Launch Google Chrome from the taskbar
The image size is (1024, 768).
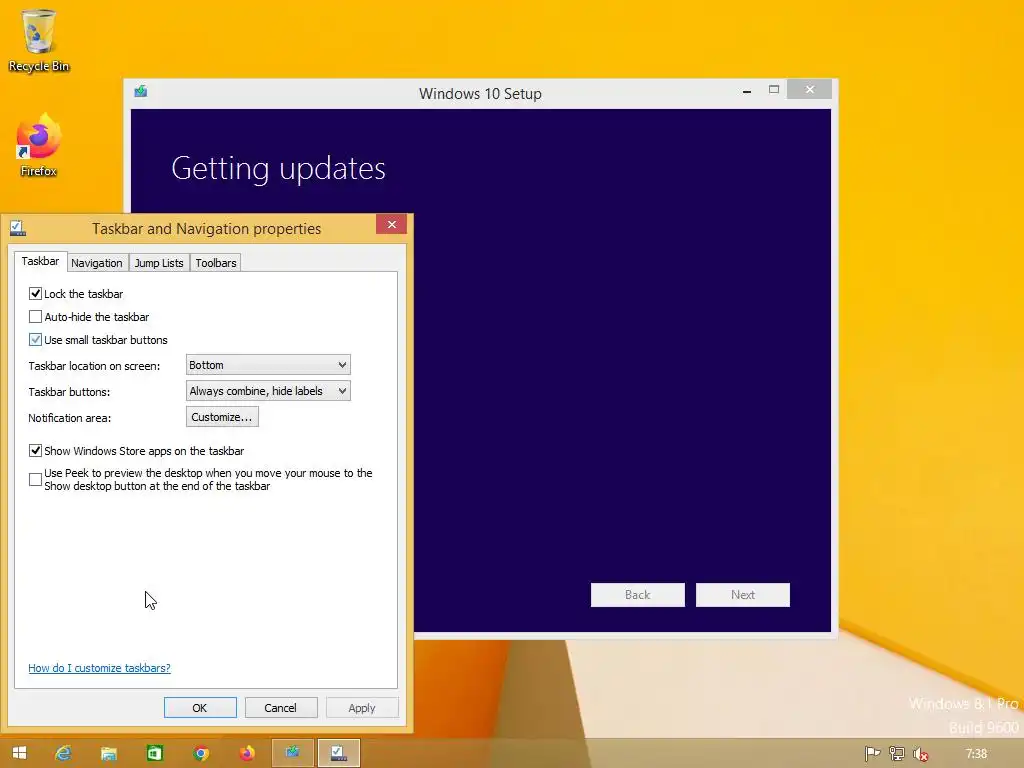click(200, 753)
